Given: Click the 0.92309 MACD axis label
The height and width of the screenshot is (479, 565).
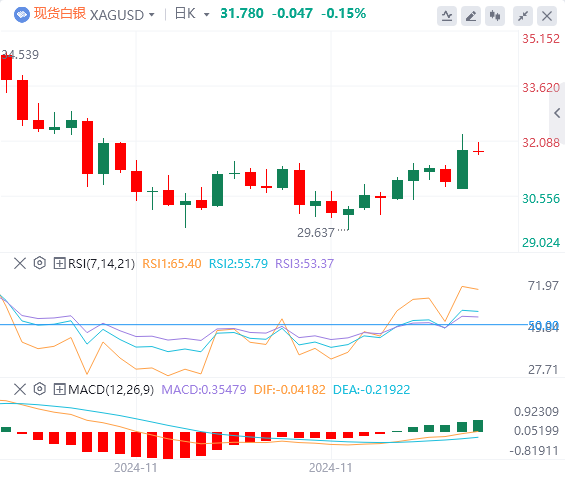Looking at the screenshot, I should [537, 412].
